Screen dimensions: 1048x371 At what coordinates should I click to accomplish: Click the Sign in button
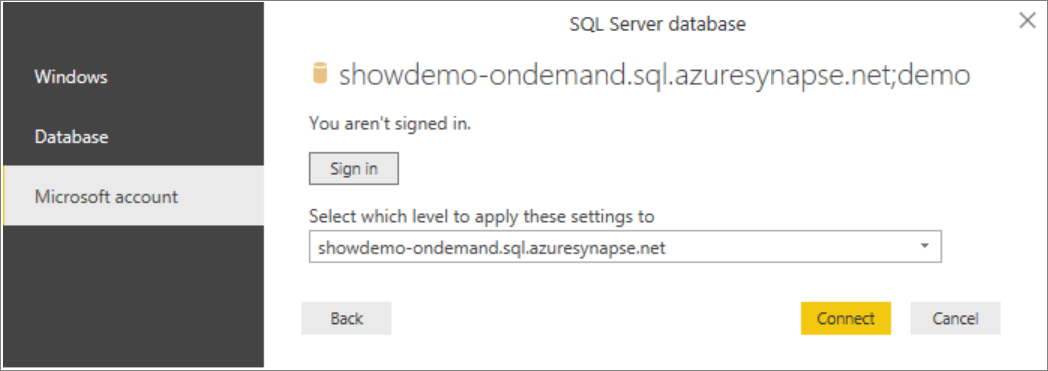point(354,168)
